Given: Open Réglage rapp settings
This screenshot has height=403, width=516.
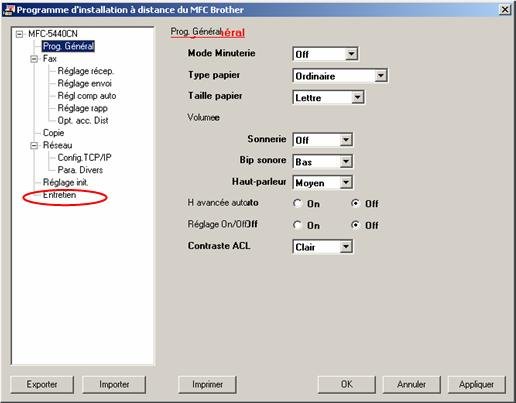Looking at the screenshot, I should click(82, 108).
